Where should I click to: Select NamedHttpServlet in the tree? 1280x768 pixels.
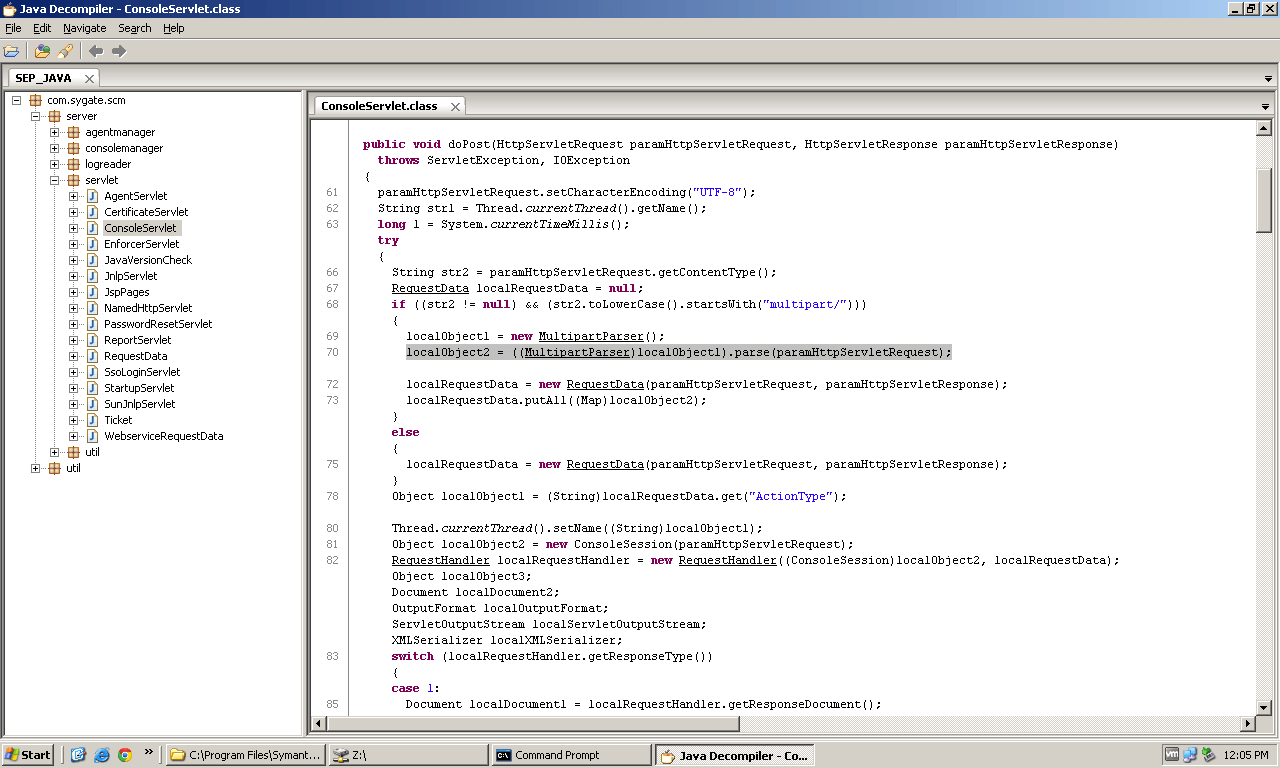[x=148, y=308]
